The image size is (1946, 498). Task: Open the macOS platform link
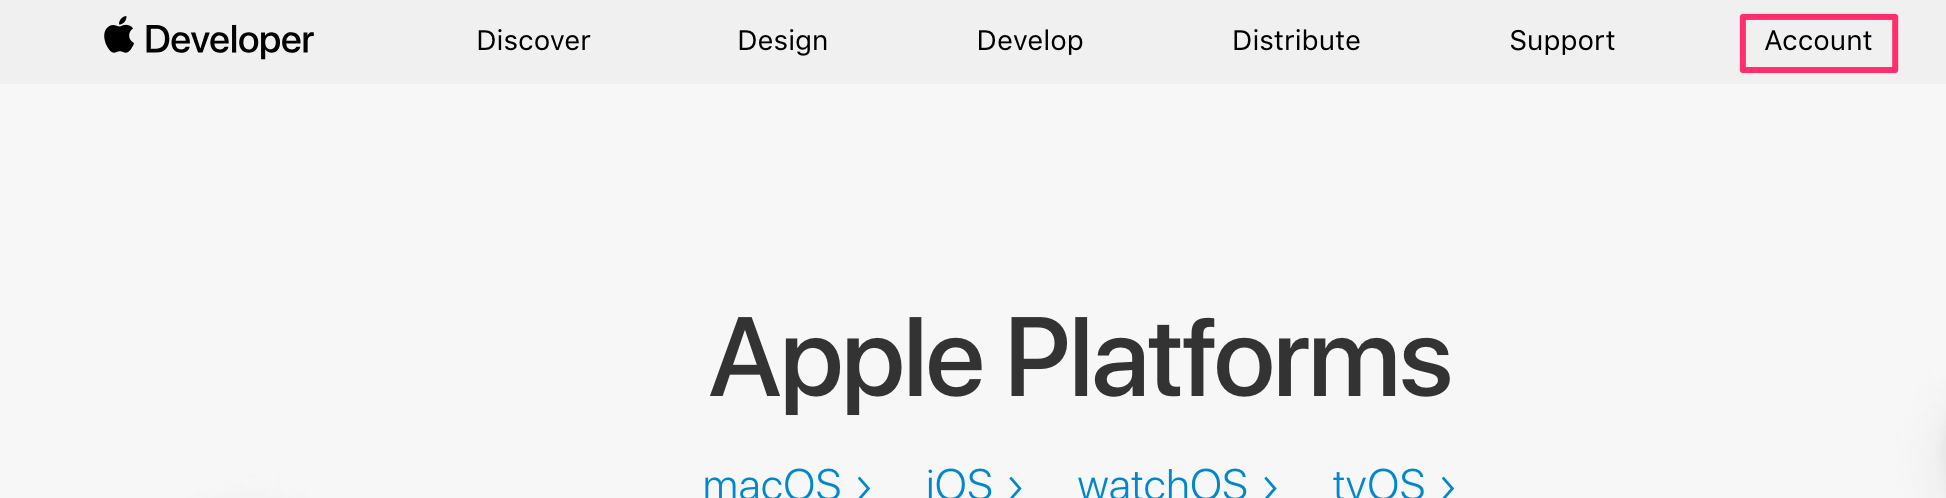(x=787, y=483)
